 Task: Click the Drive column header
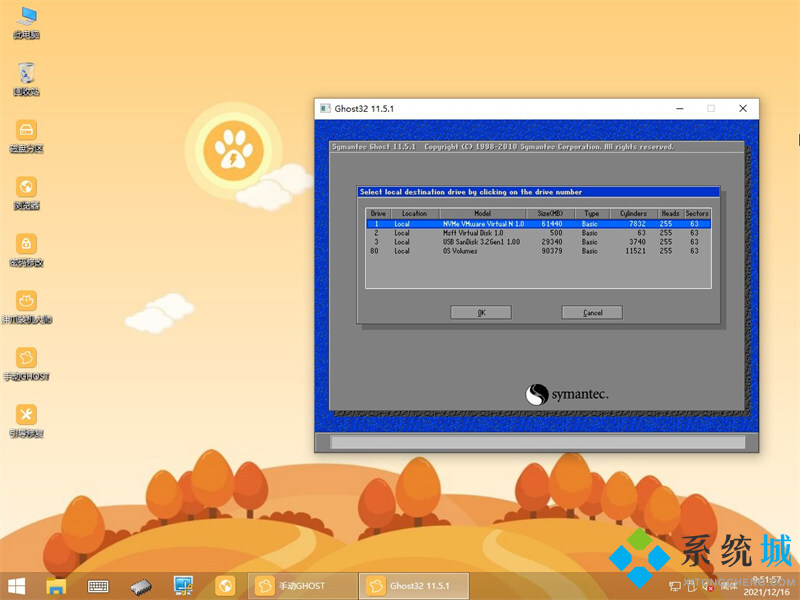[x=378, y=213]
